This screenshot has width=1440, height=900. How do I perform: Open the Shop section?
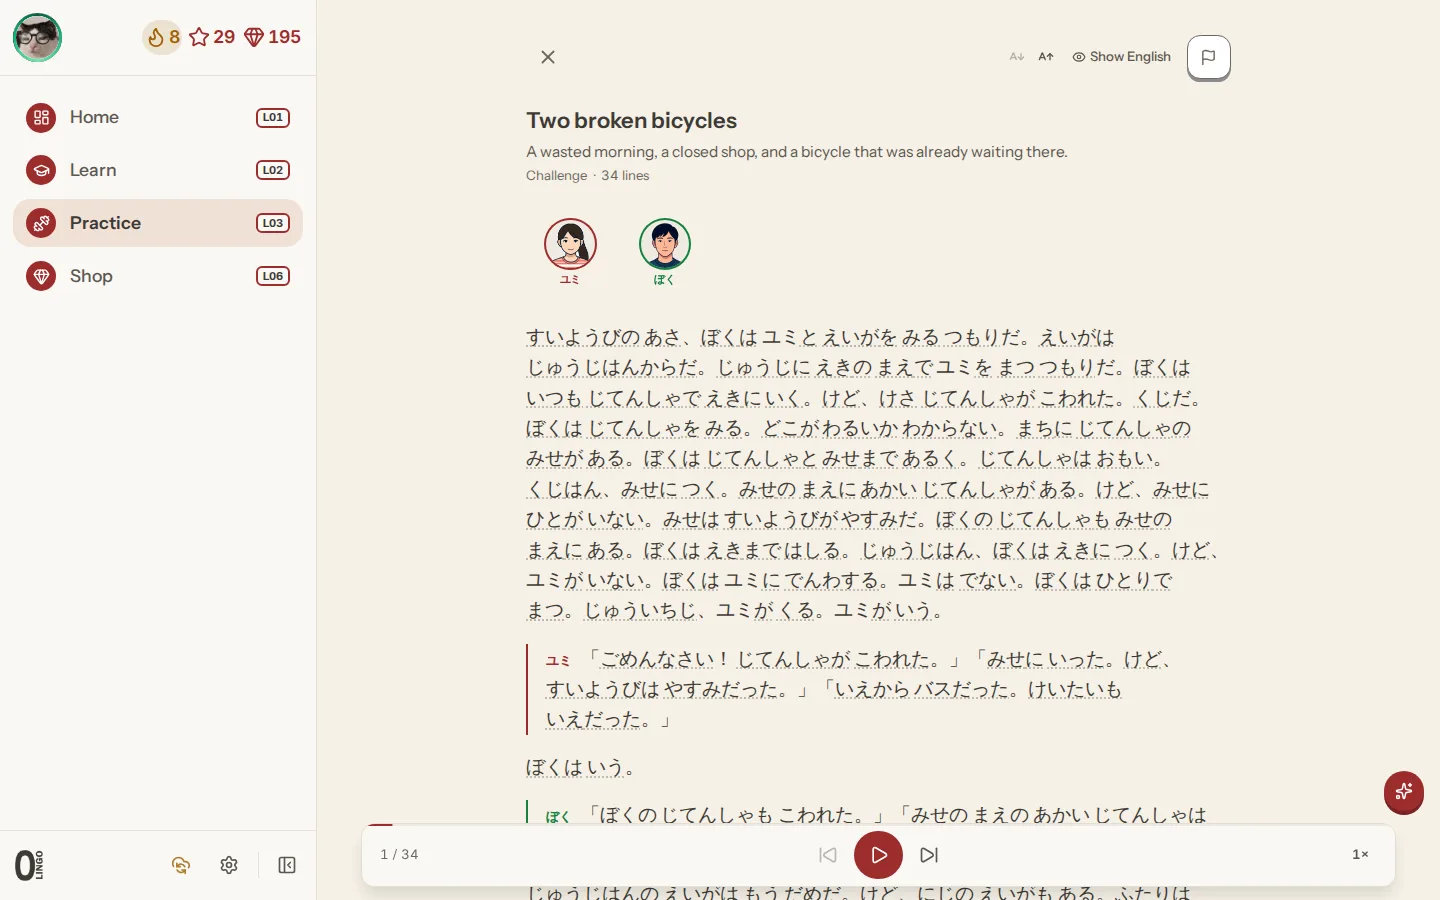coord(158,276)
